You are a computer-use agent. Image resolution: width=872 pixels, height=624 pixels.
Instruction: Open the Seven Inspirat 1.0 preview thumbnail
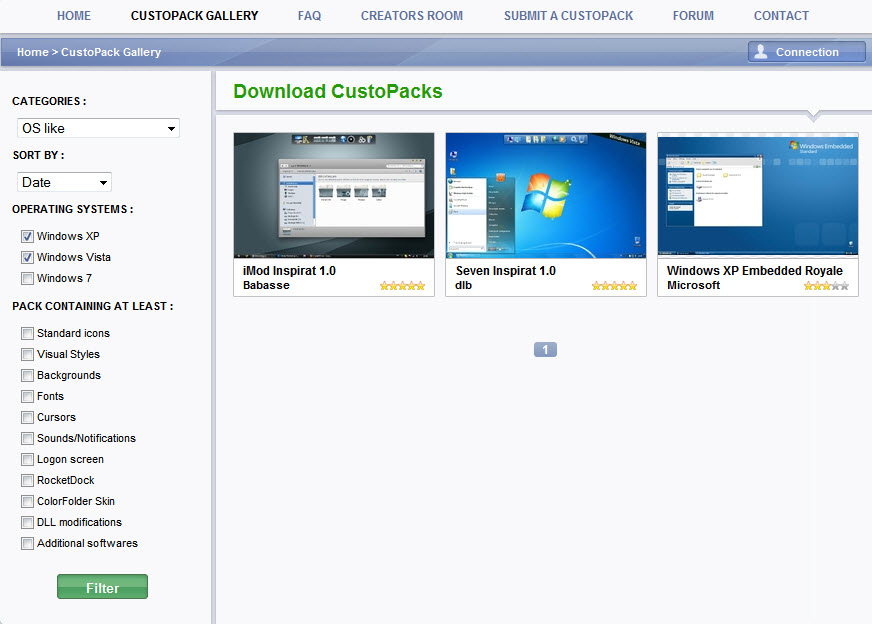(546, 196)
